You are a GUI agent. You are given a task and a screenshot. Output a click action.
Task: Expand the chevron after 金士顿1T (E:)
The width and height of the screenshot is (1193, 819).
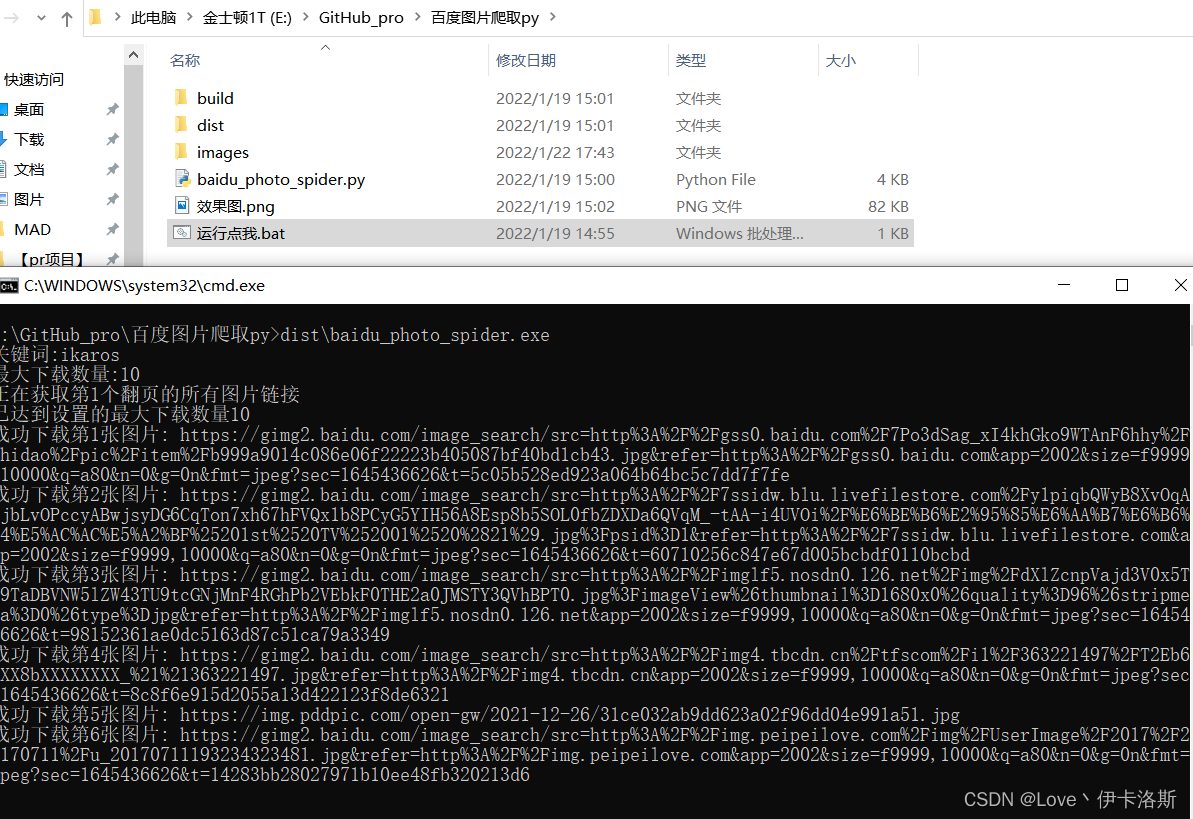click(x=305, y=17)
